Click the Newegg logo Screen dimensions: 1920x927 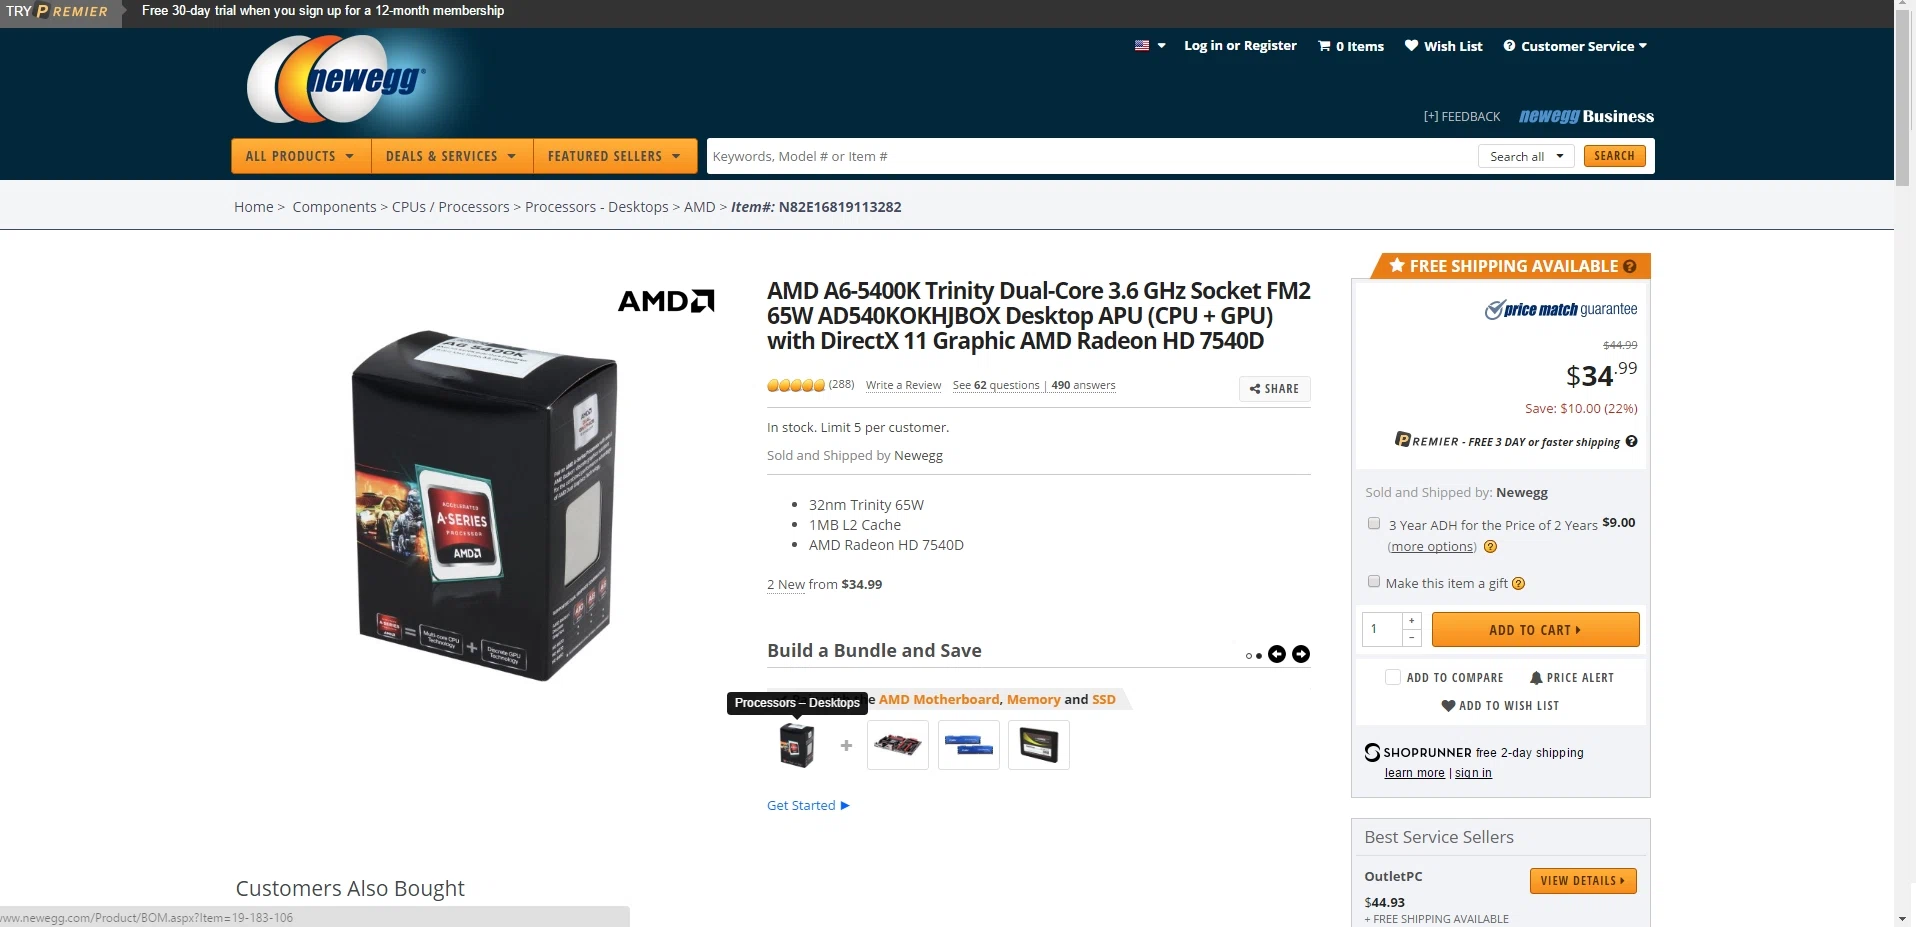(338, 79)
